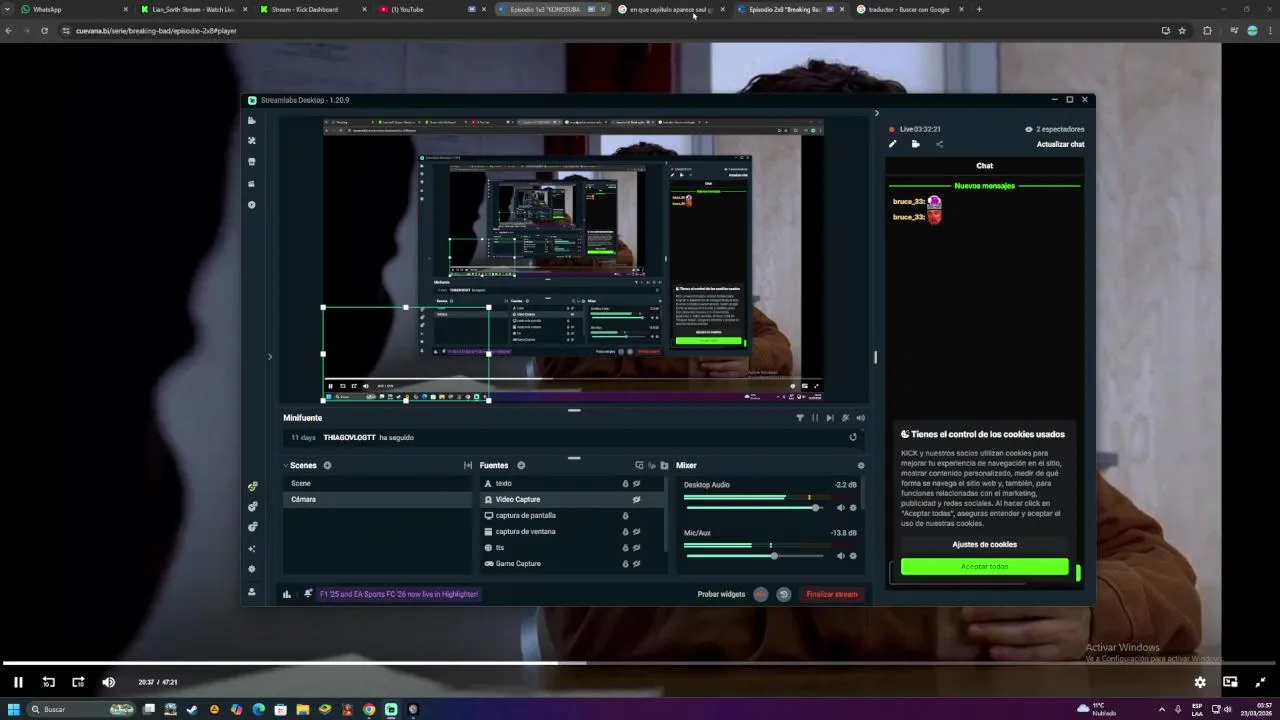Collapse the chat panel with the chevron
Viewport: 1280px width, 720px height.
tap(877, 113)
